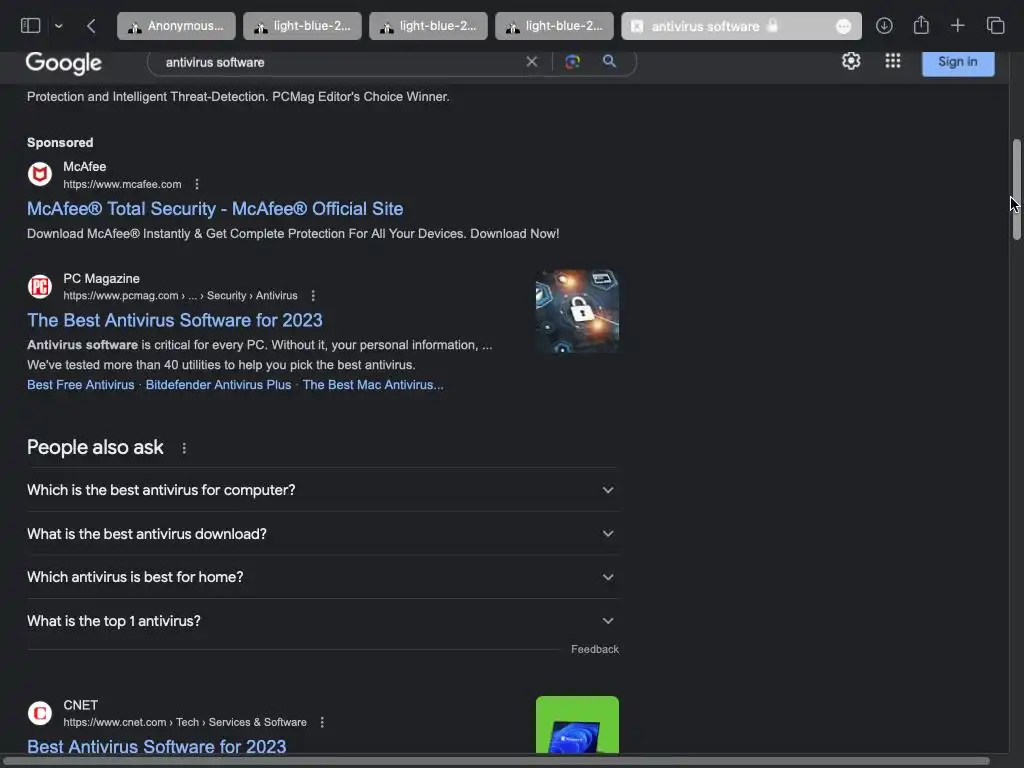
Task: Open McAfee ad options three-dot menu
Action: (x=197, y=184)
